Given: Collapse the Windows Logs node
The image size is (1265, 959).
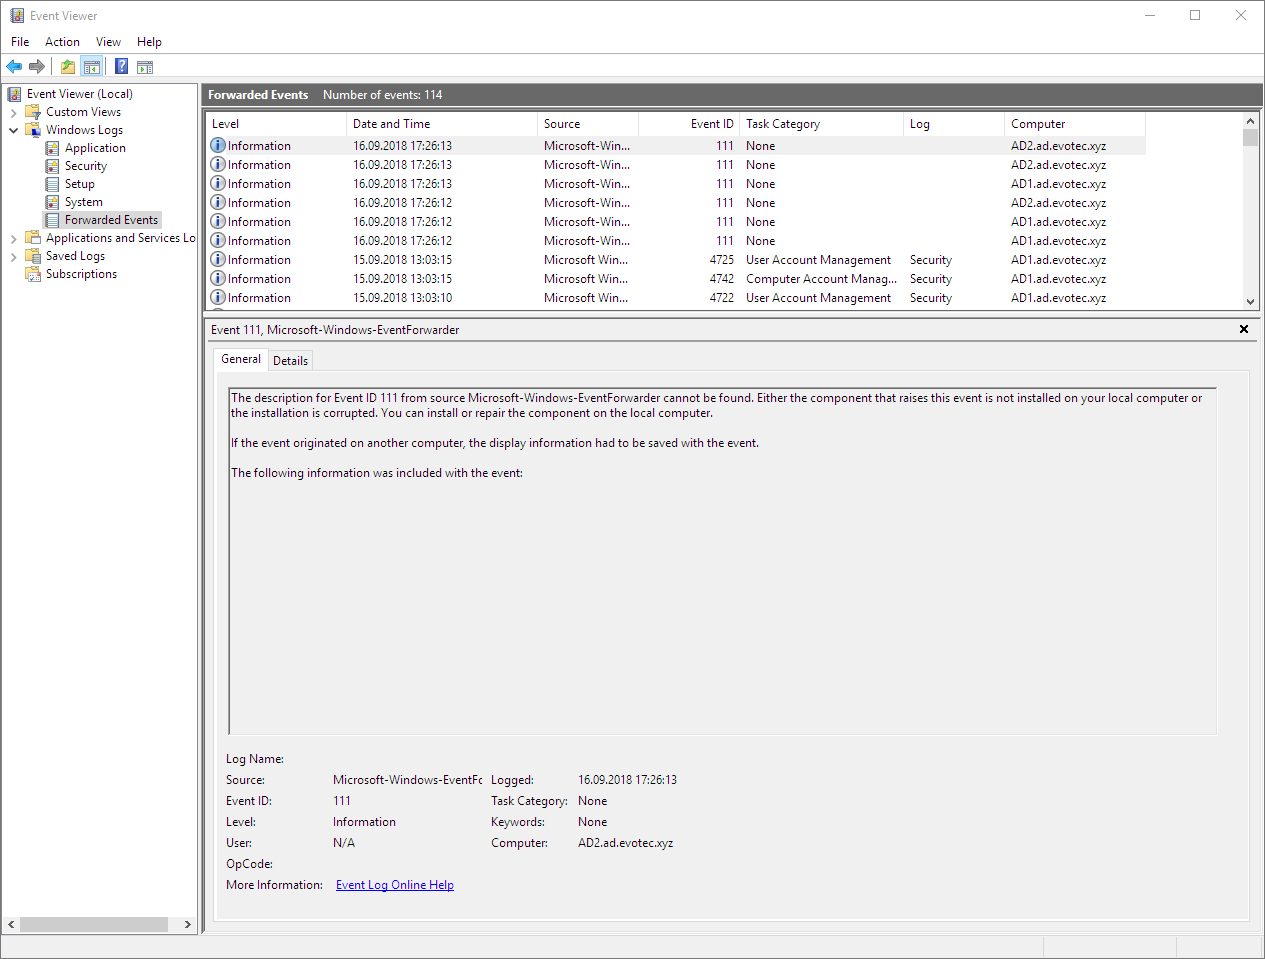Looking at the screenshot, I should (x=13, y=130).
